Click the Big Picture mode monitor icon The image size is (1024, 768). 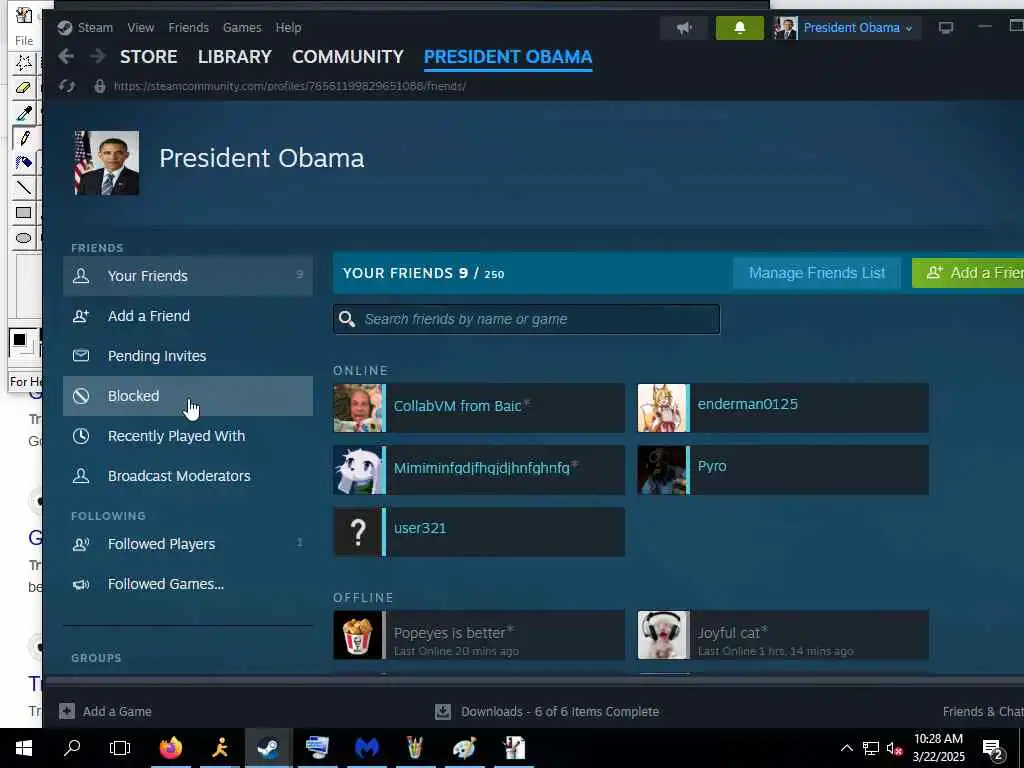point(946,27)
